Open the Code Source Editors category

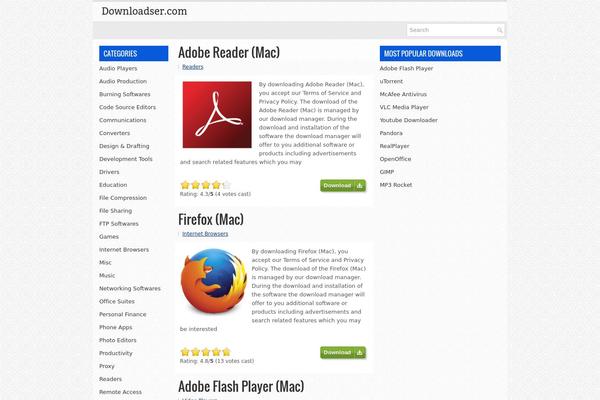(x=127, y=107)
